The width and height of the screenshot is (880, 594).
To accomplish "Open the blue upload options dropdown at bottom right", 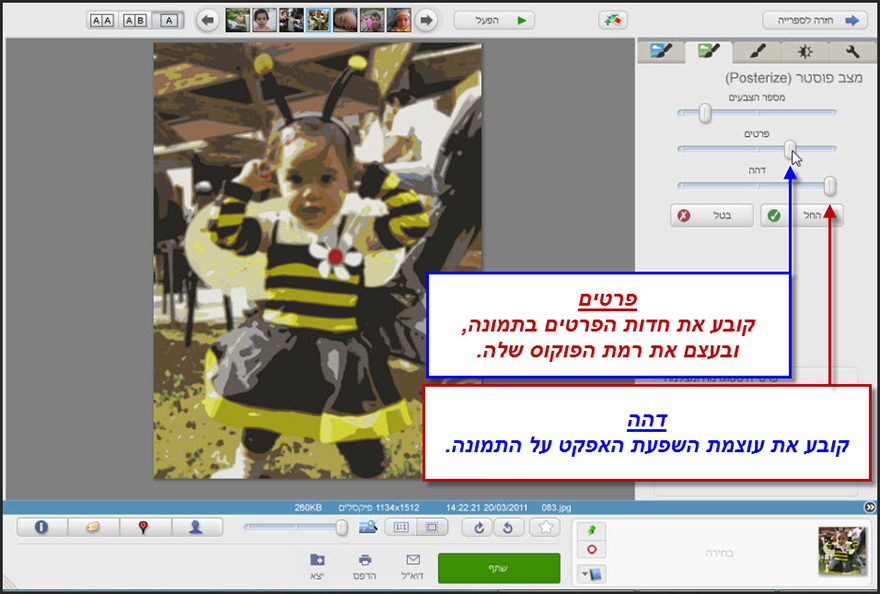I will [593, 573].
